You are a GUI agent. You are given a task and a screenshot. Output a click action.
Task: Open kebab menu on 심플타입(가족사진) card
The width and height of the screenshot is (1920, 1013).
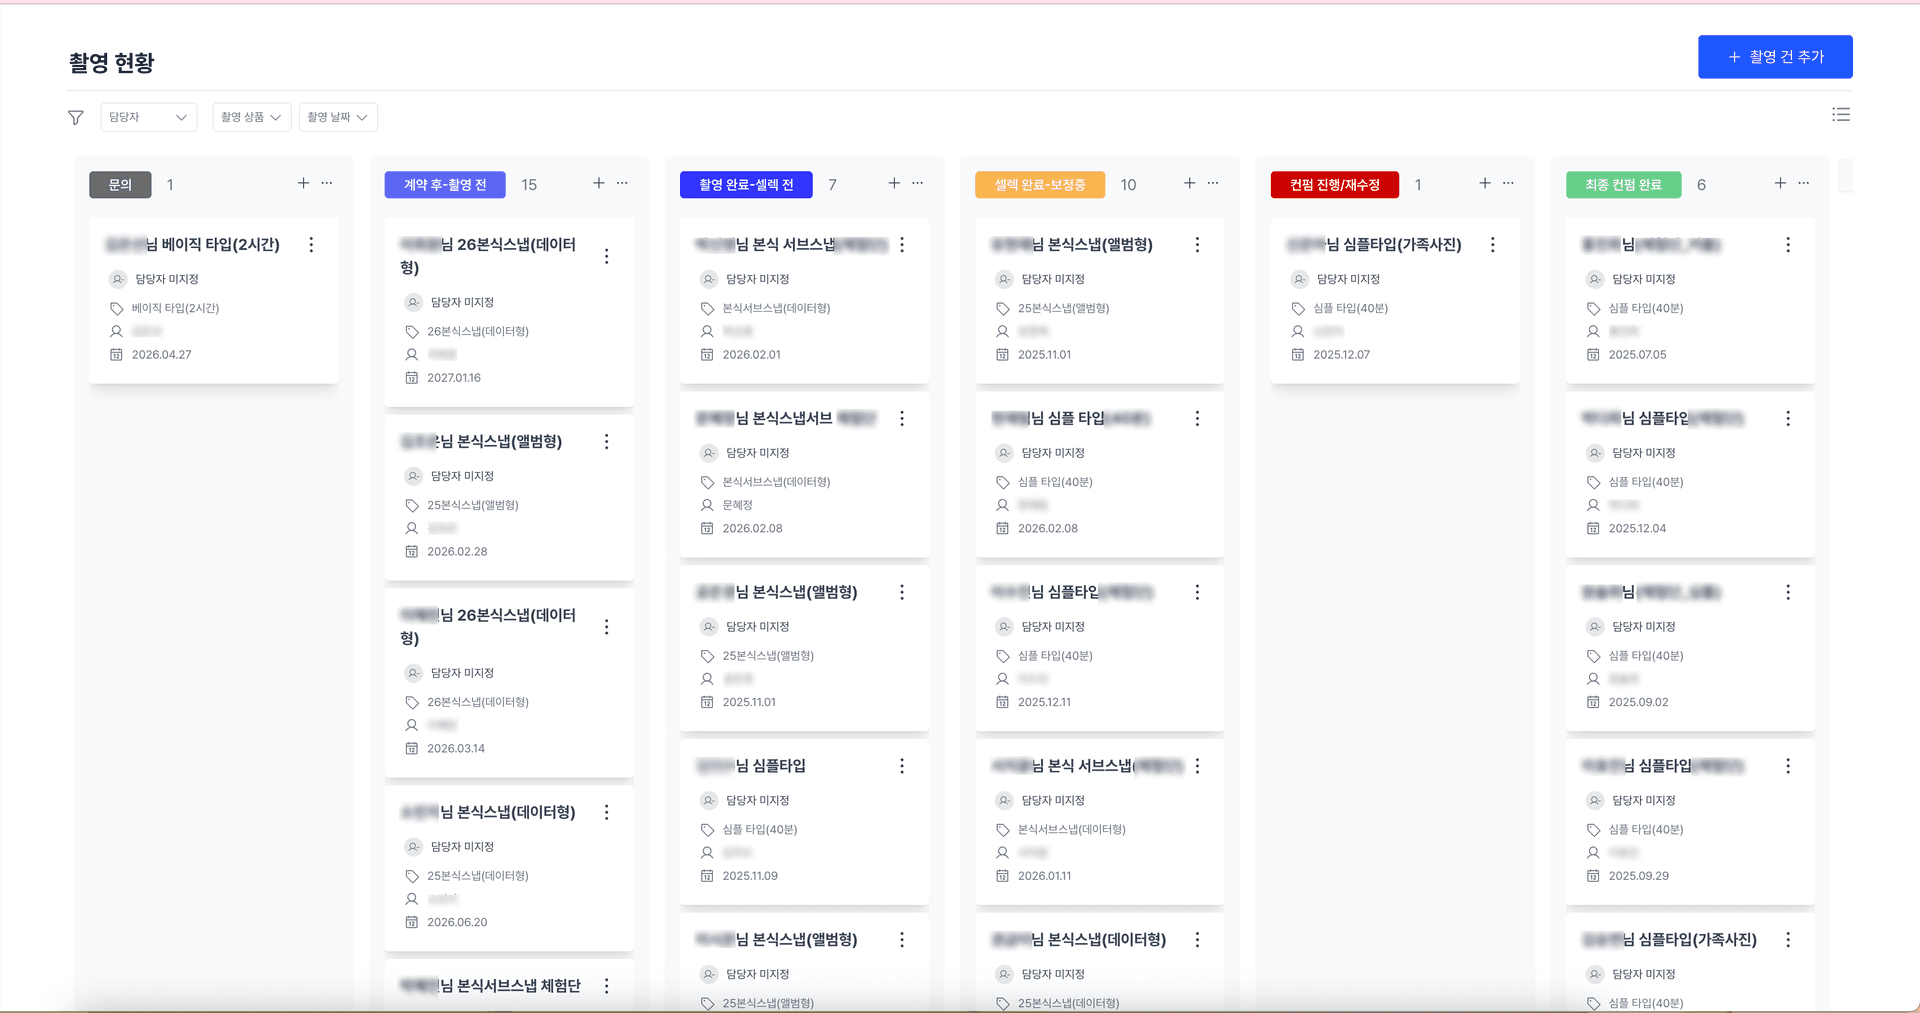pos(1492,244)
